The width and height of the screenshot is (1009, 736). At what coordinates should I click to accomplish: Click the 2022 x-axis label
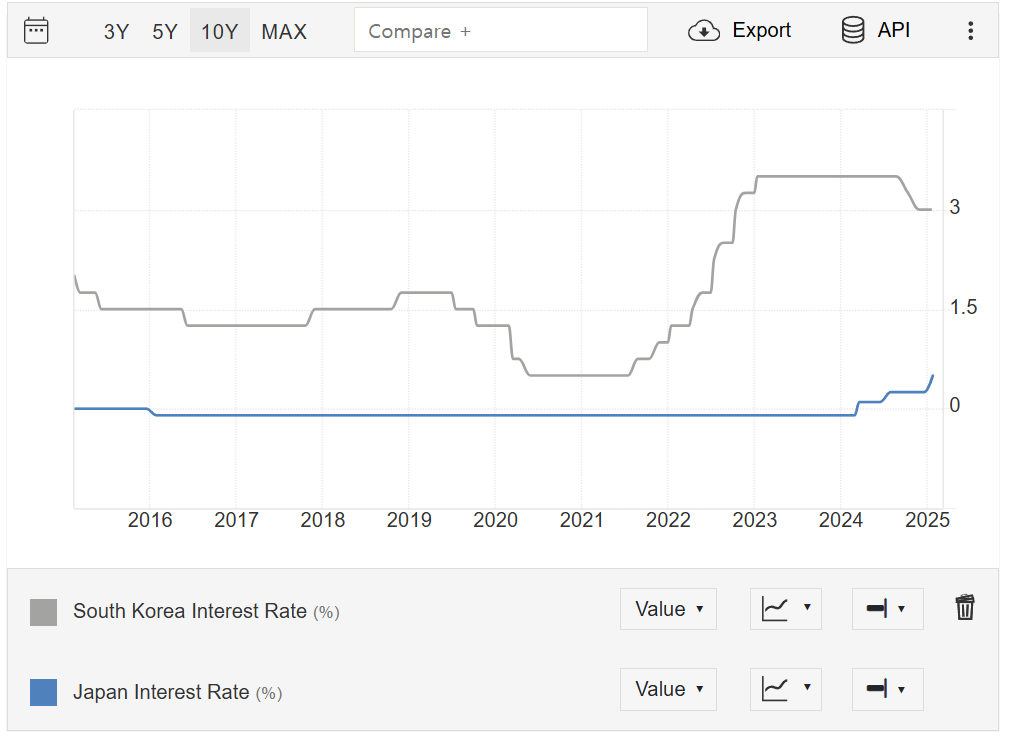pos(668,520)
